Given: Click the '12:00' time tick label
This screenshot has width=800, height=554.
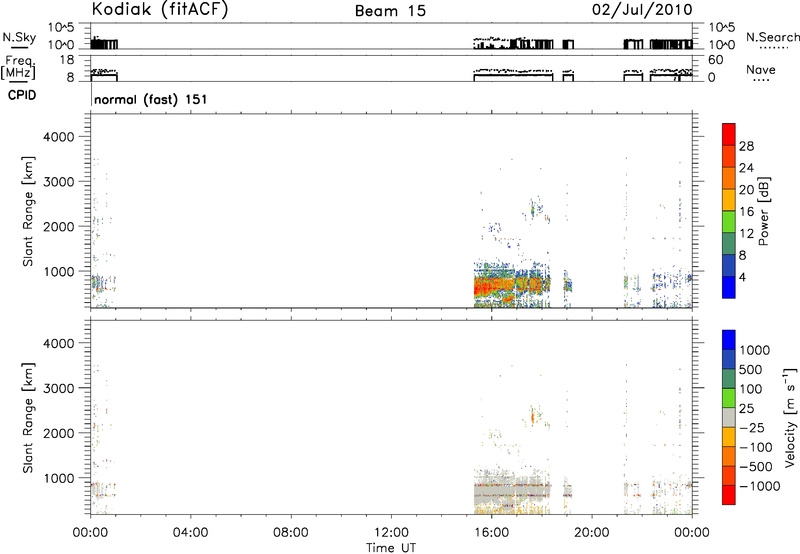Looking at the screenshot, I should click(391, 533).
